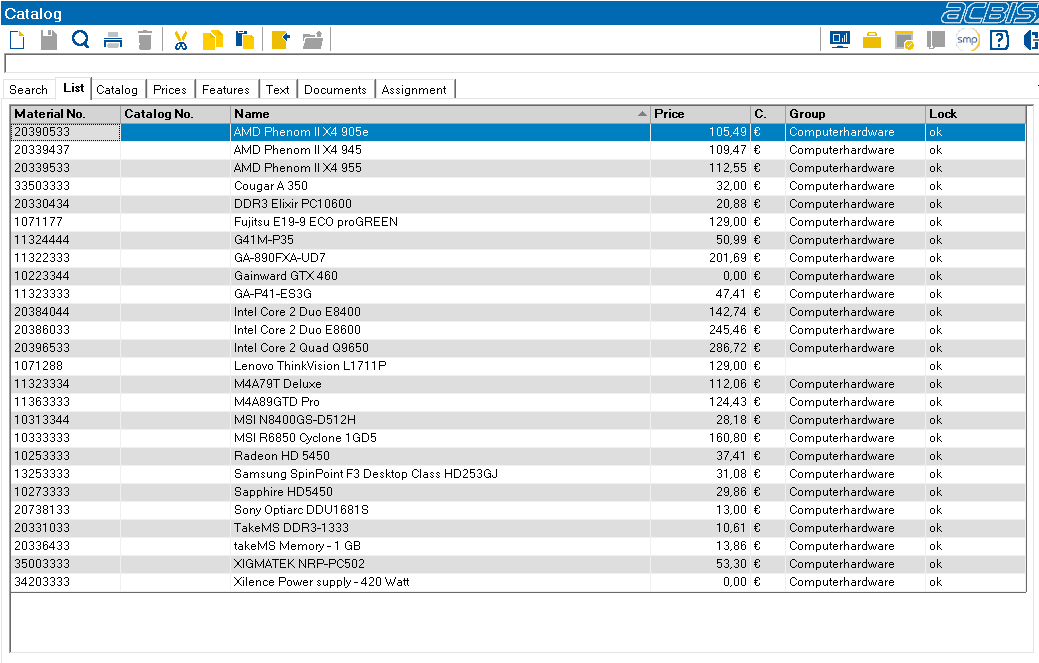Image resolution: width=1039 pixels, height=663 pixels.
Task: Click the partly cut-off blue exit icon
Action: pyautogui.click(x=1030, y=40)
